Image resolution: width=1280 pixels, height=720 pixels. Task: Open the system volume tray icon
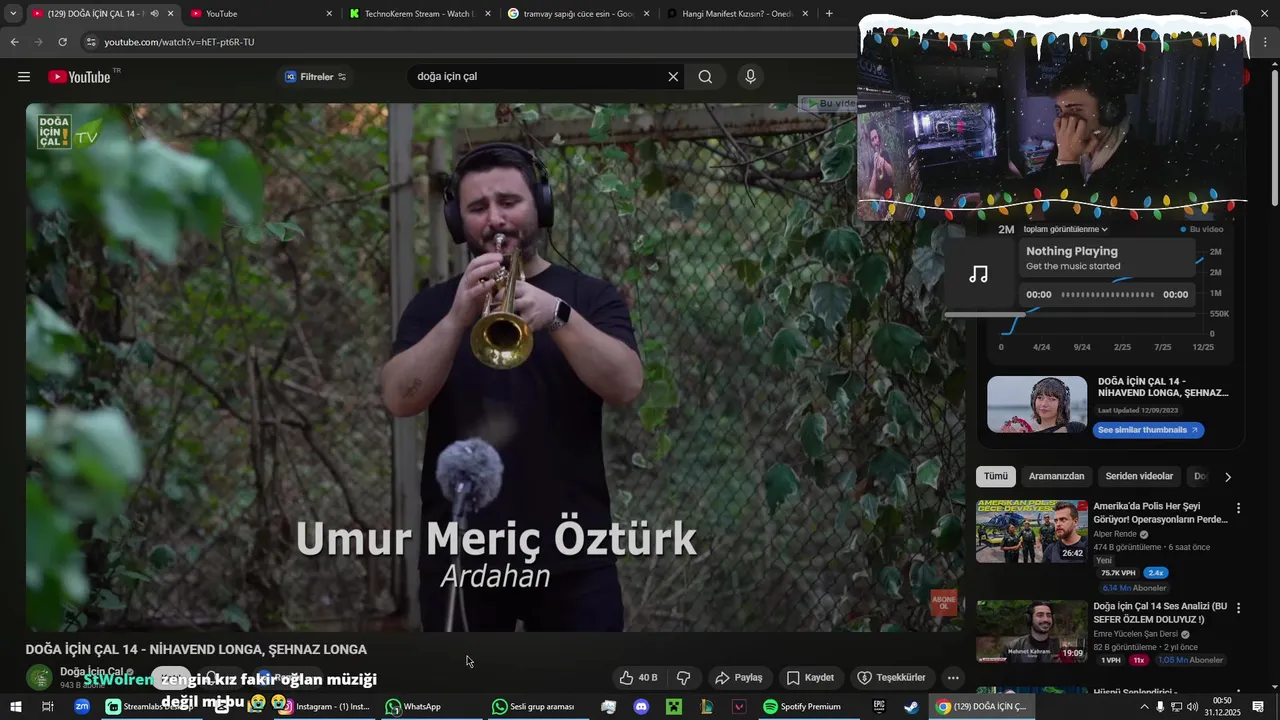tap(1192, 707)
